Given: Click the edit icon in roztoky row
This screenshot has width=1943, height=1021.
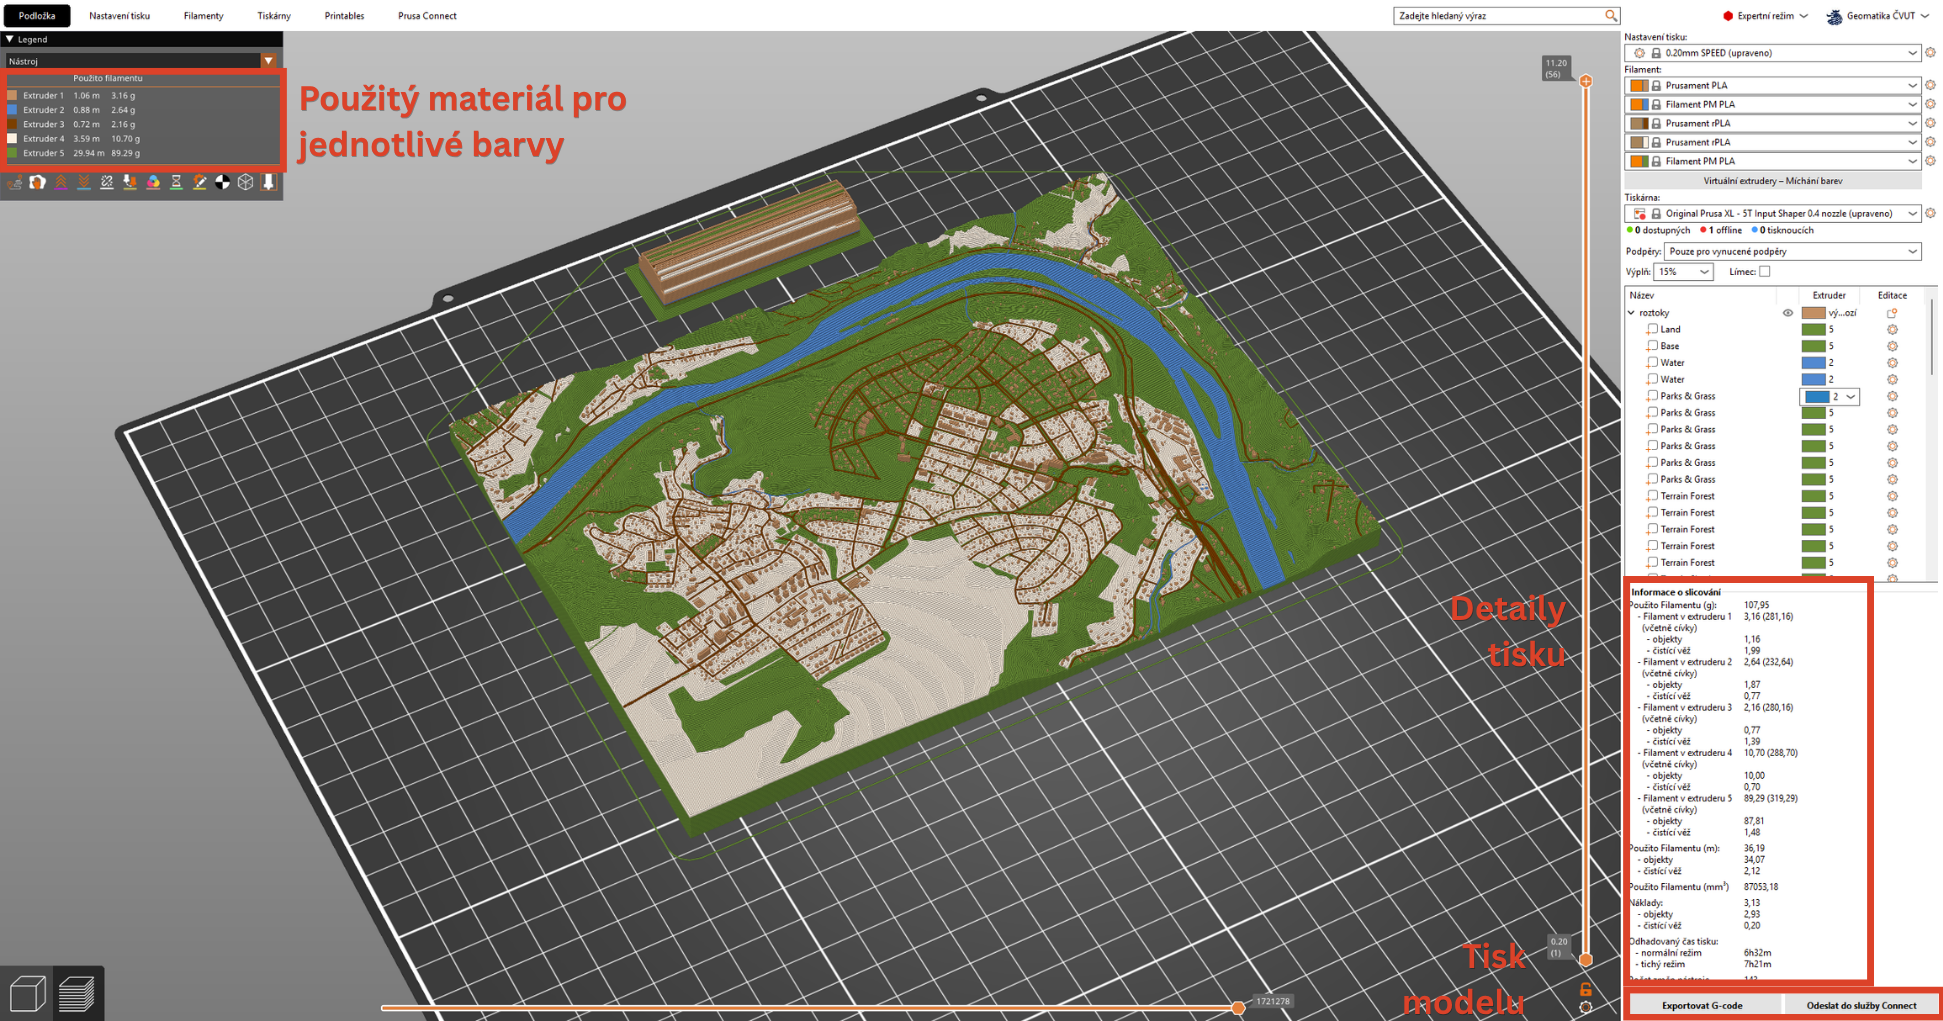Looking at the screenshot, I should click(1891, 313).
